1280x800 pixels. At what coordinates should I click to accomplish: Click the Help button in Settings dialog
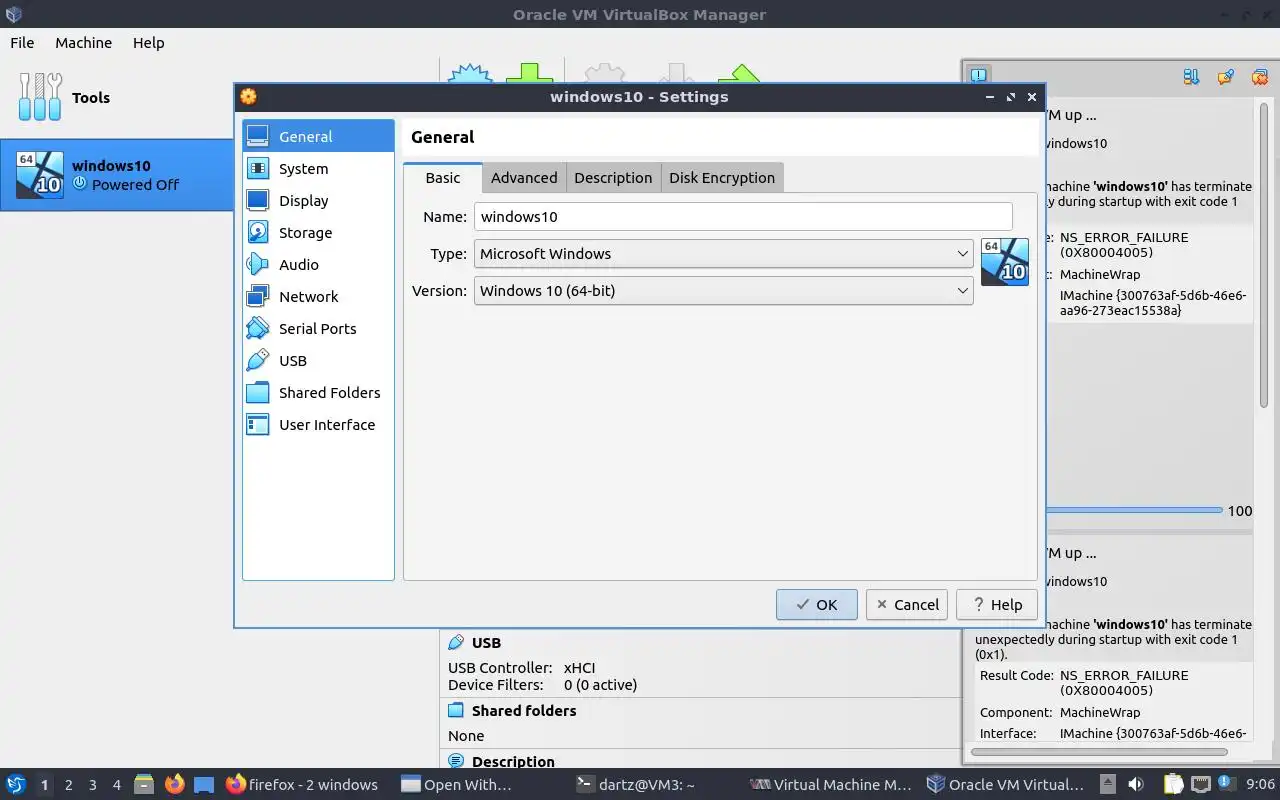[997, 605]
